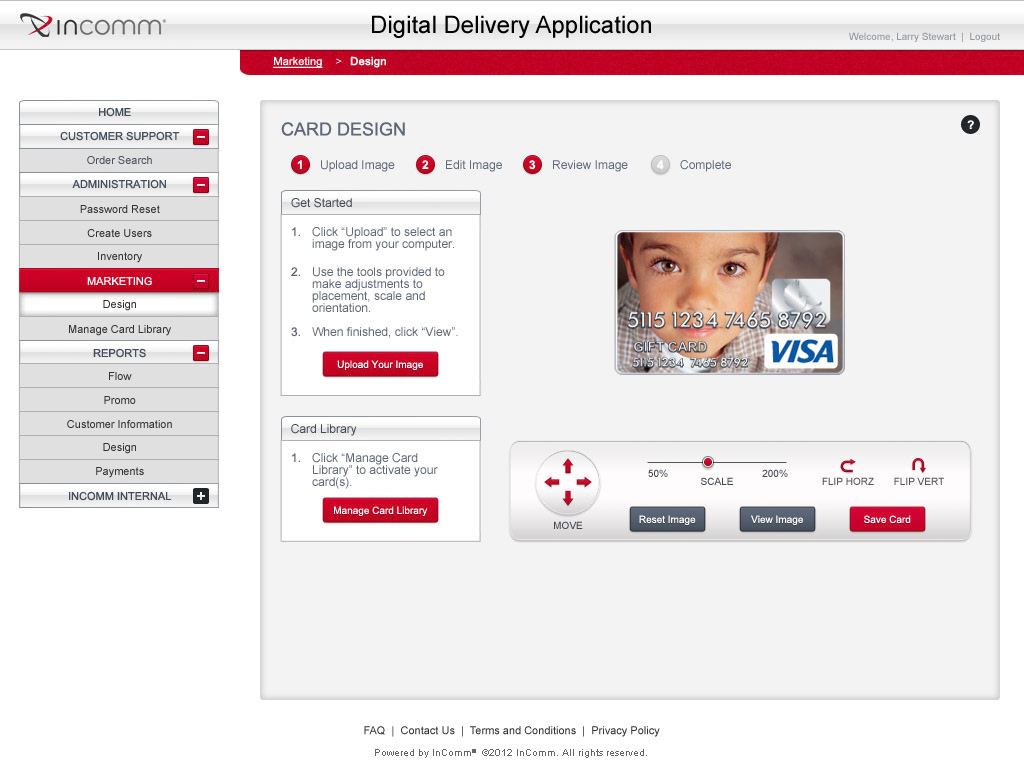Click Upload Your Image button

click(x=380, y=364)
